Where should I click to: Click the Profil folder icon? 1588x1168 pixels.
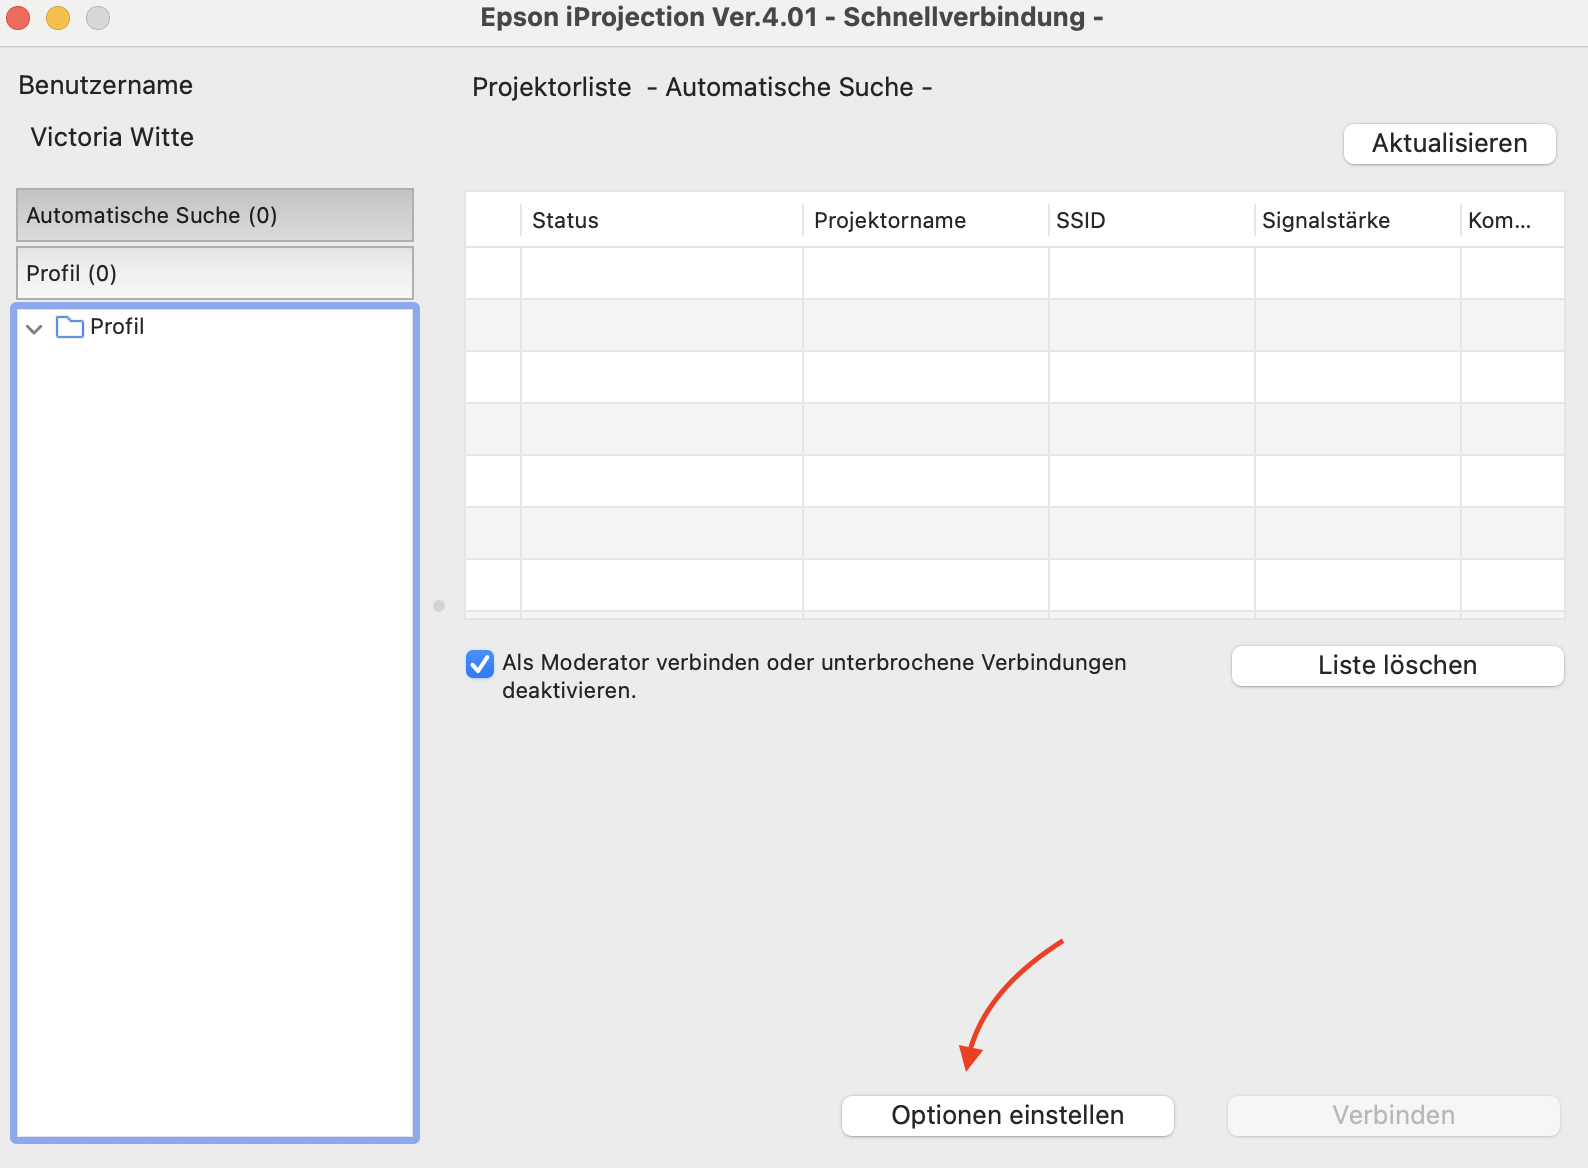coord(70,327)
